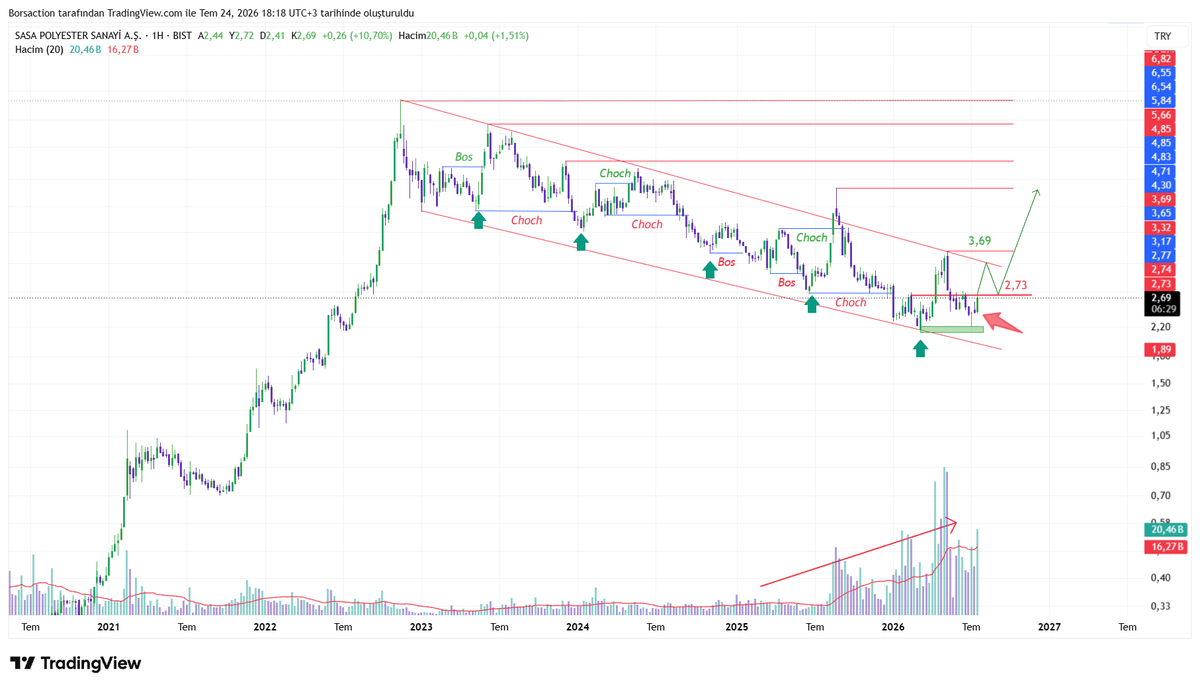
Task: Click the 0,40 price scale value
Action: (1161, 578)
